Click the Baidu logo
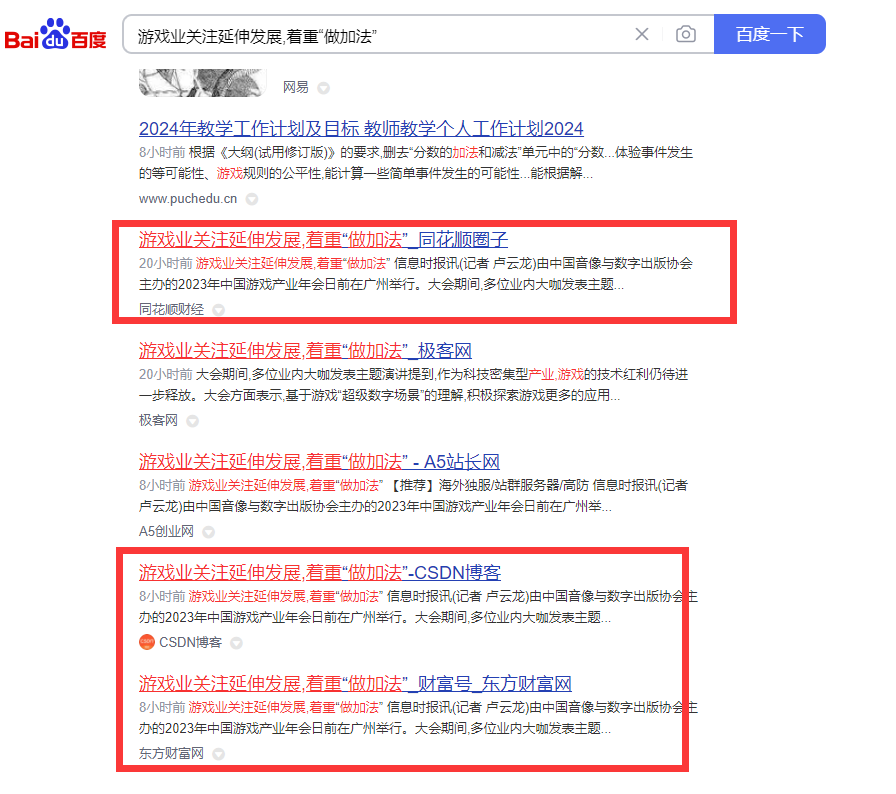Viewport: 896px width, 794px height. [x=55, y=34]
